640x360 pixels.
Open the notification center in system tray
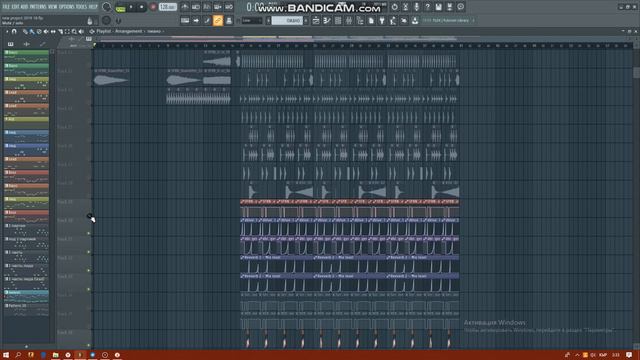click(x=629, y=355)
